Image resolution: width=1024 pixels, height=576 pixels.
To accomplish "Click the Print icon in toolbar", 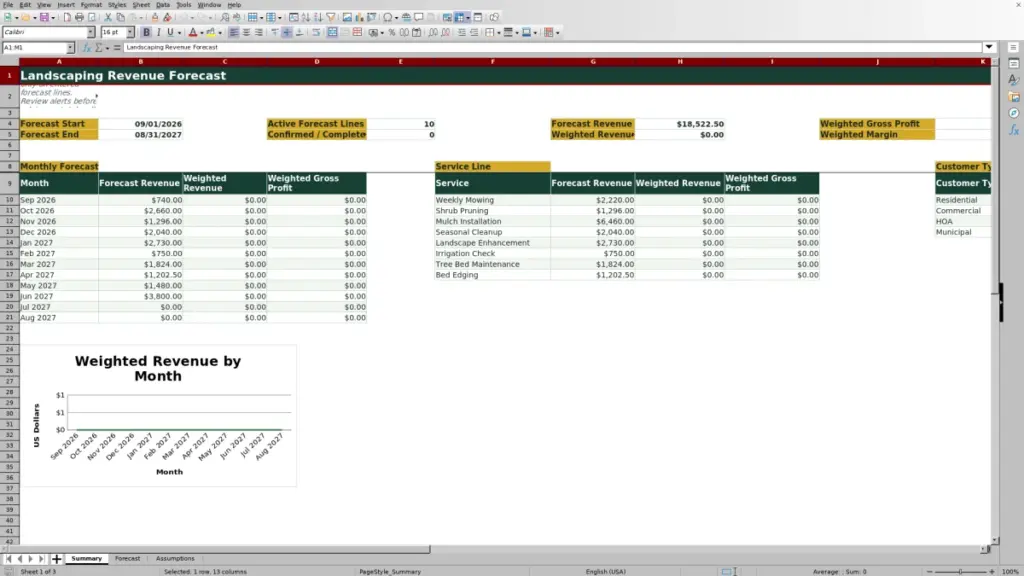I will point(79,18).
